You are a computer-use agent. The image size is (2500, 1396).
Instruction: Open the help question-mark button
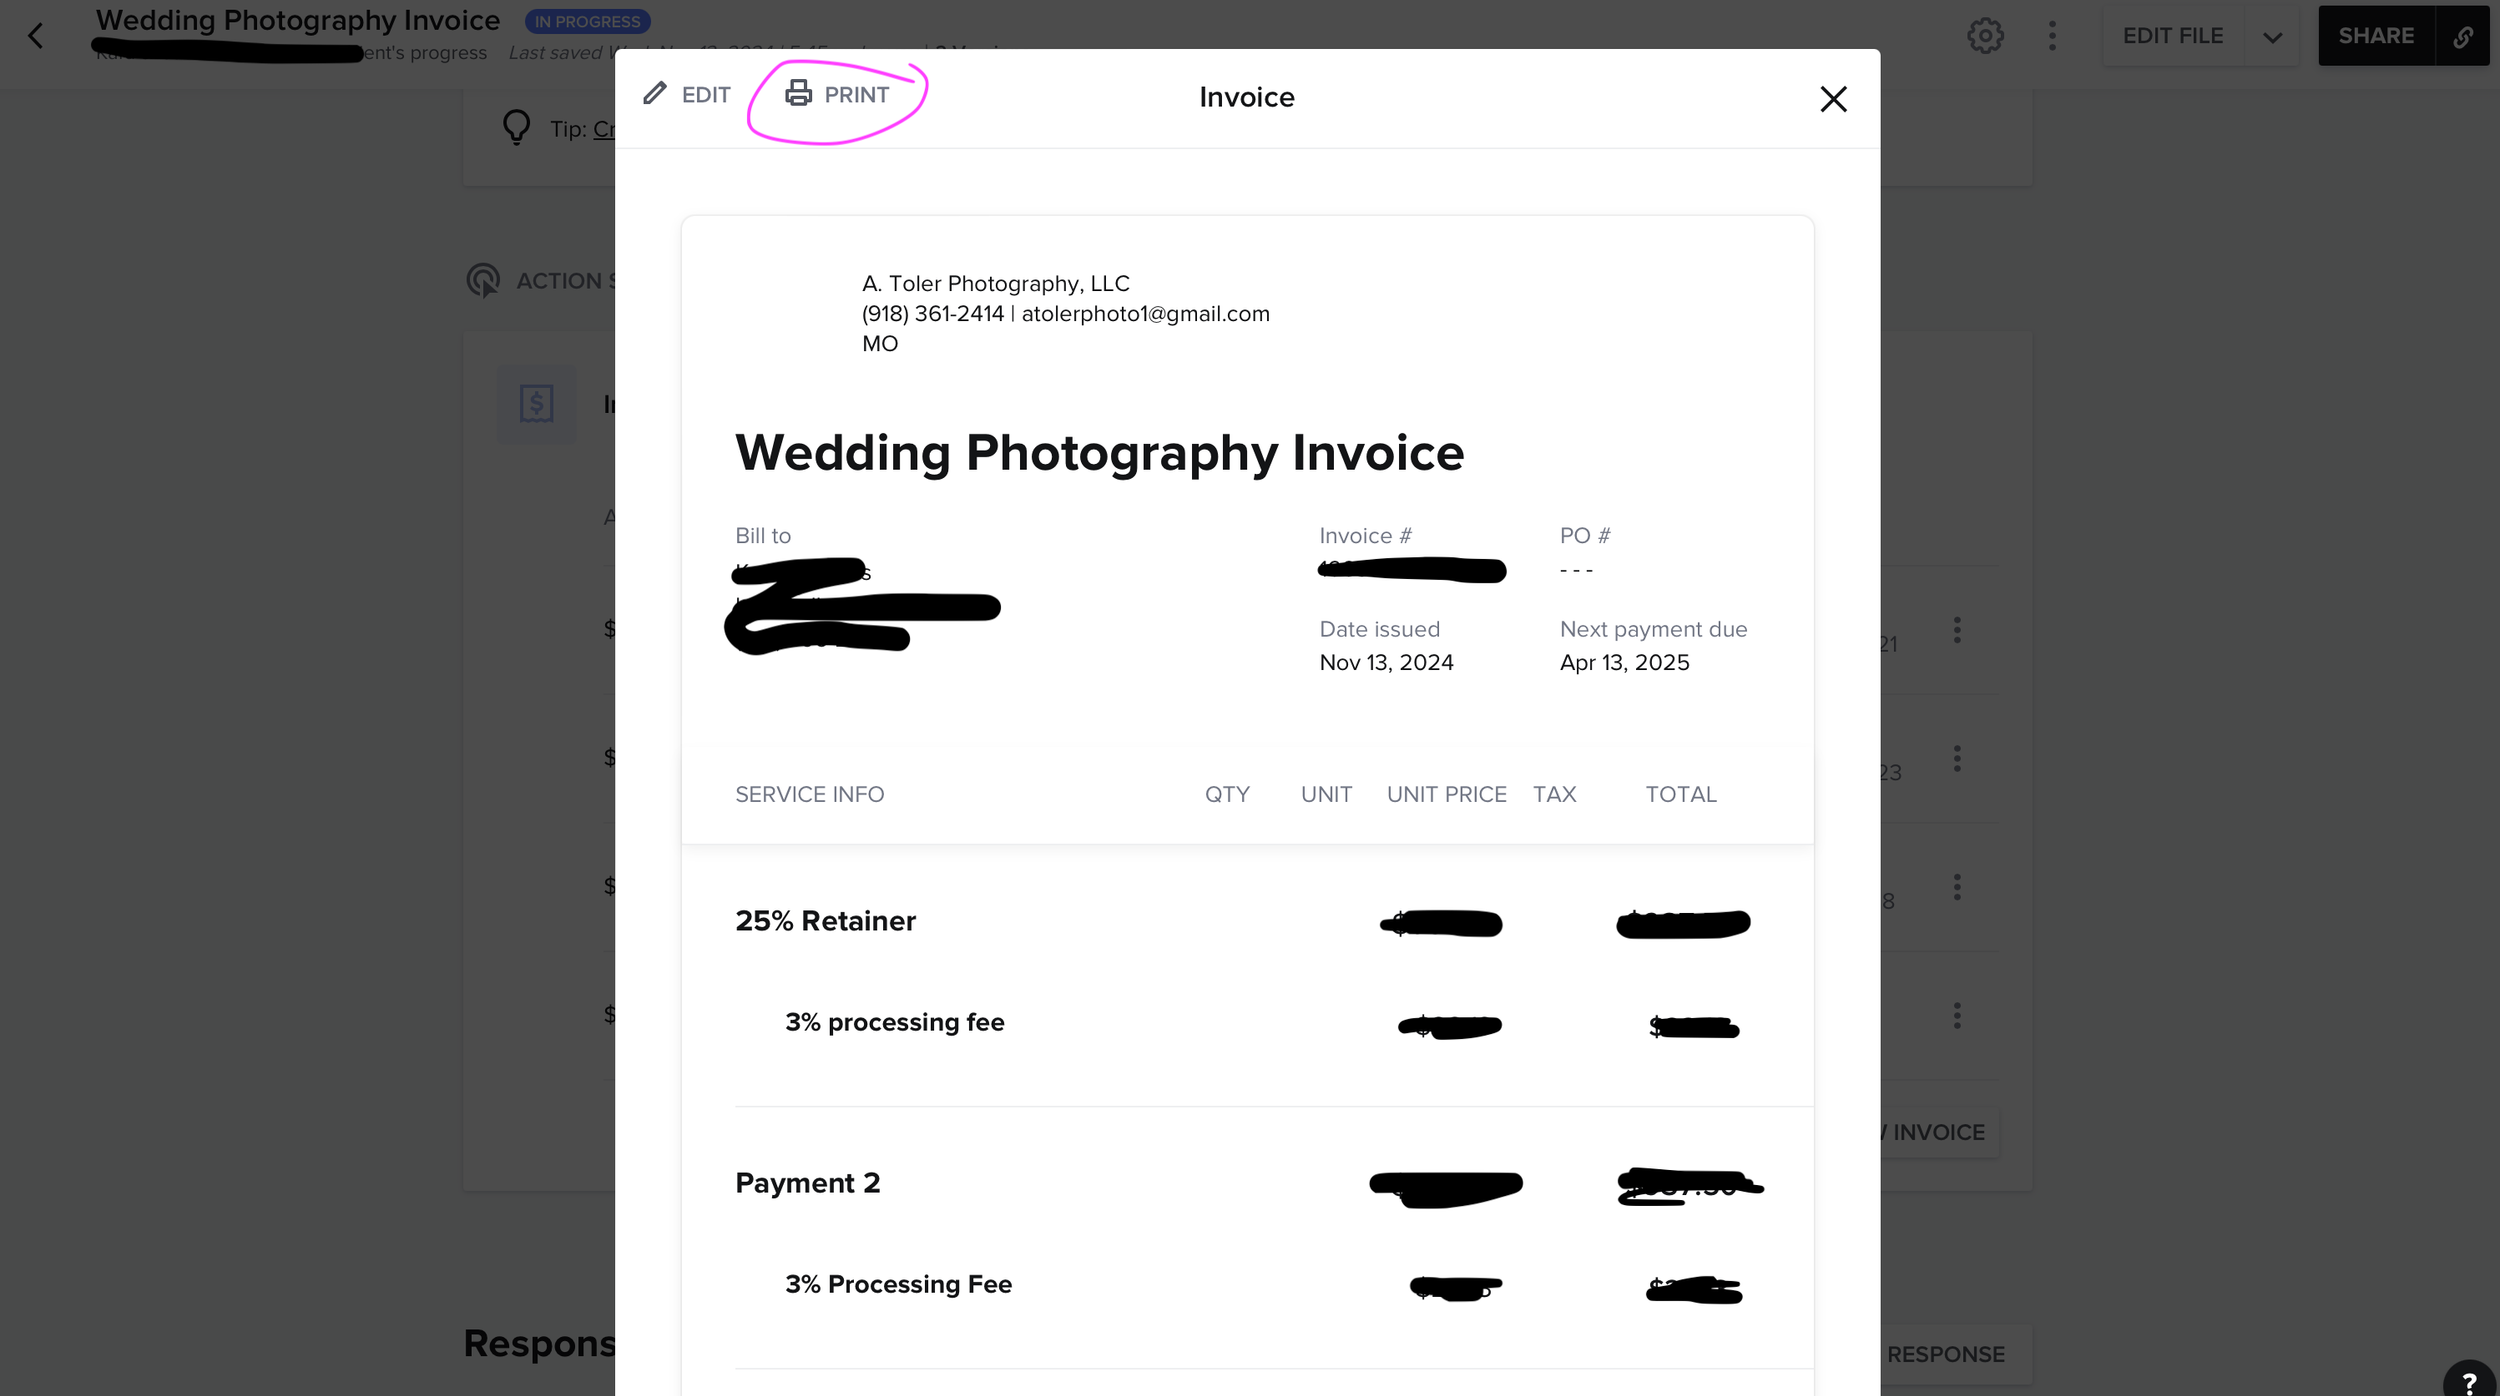(x=2469, y=1380)
